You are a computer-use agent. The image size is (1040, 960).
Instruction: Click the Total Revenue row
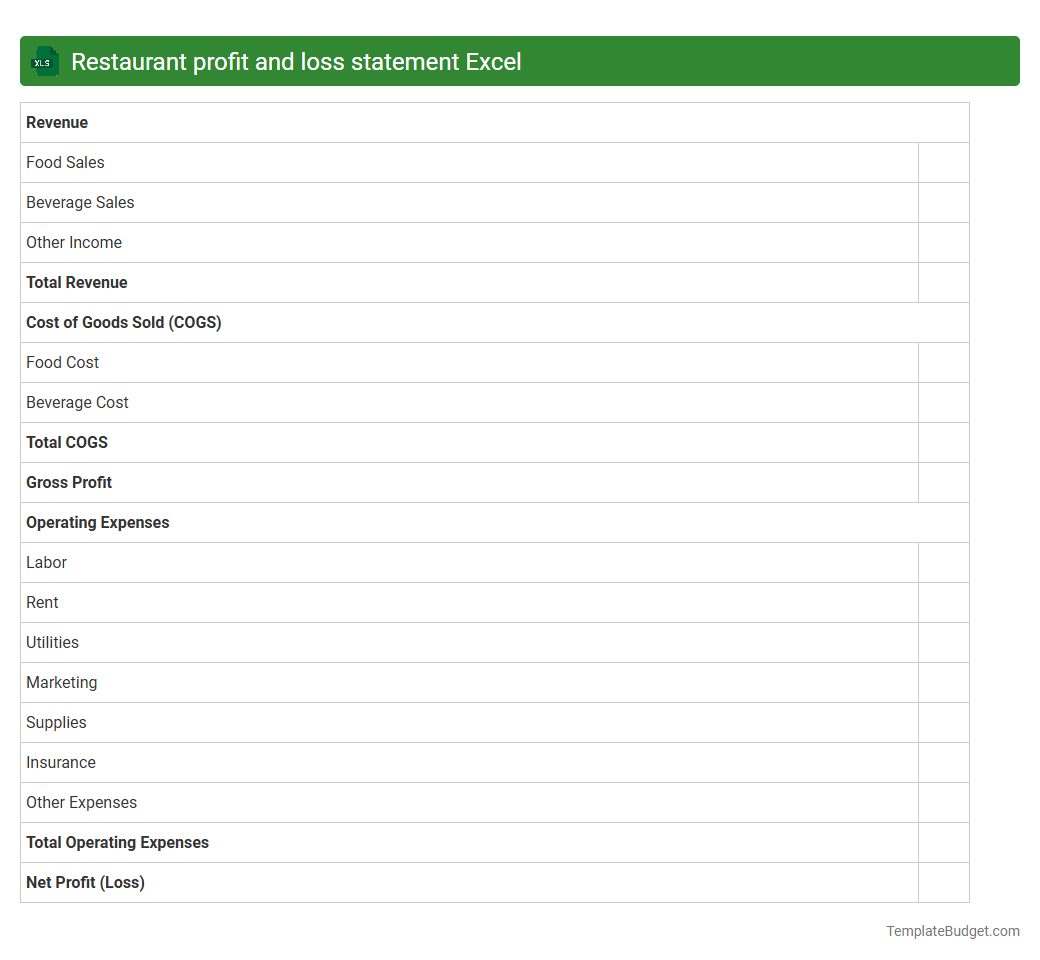[77, 282]
